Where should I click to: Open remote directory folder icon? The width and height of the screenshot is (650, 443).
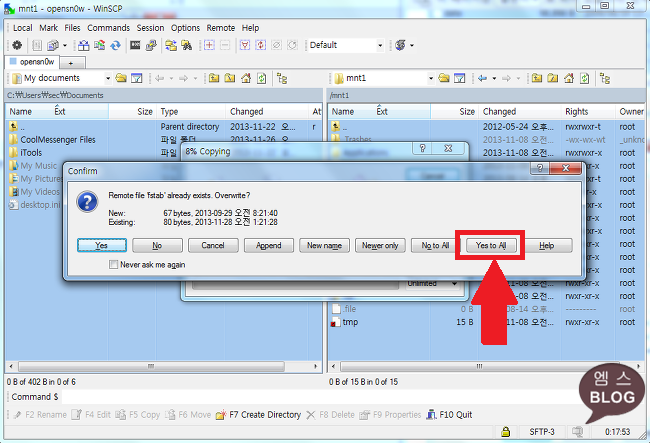click(444, 78)
